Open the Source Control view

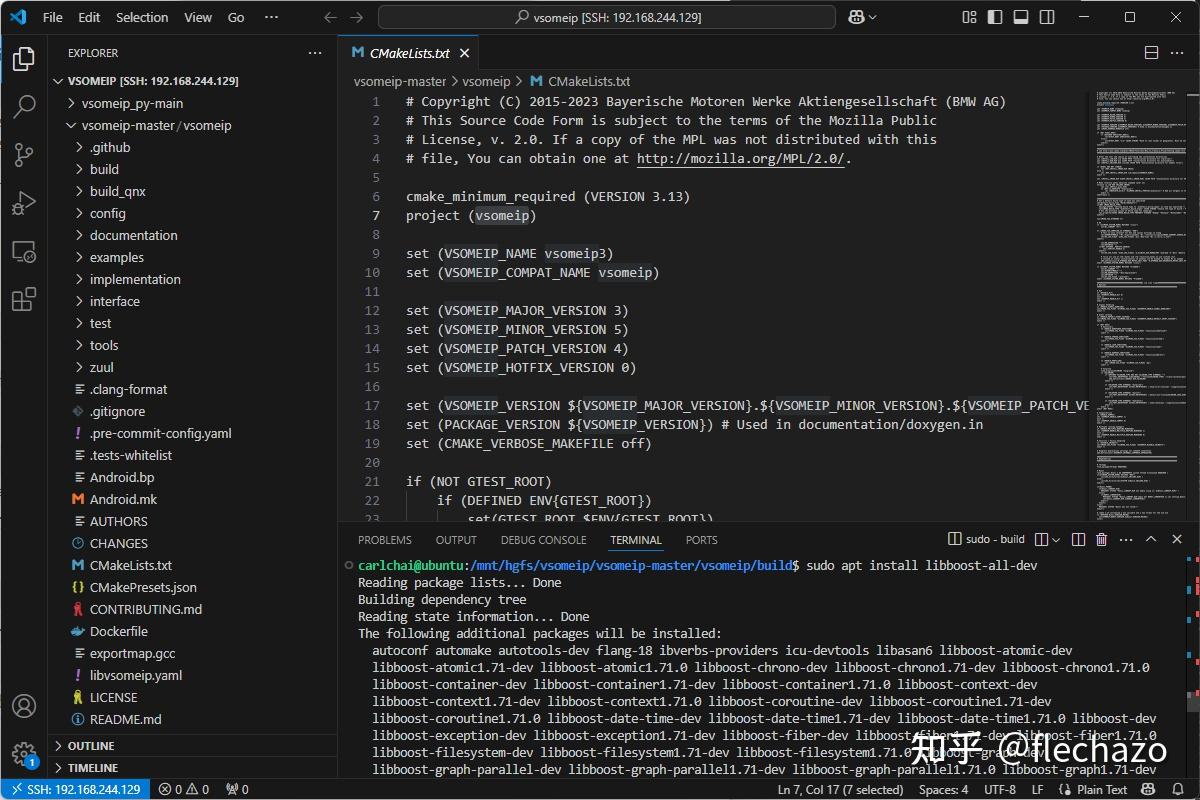[25, 155]
